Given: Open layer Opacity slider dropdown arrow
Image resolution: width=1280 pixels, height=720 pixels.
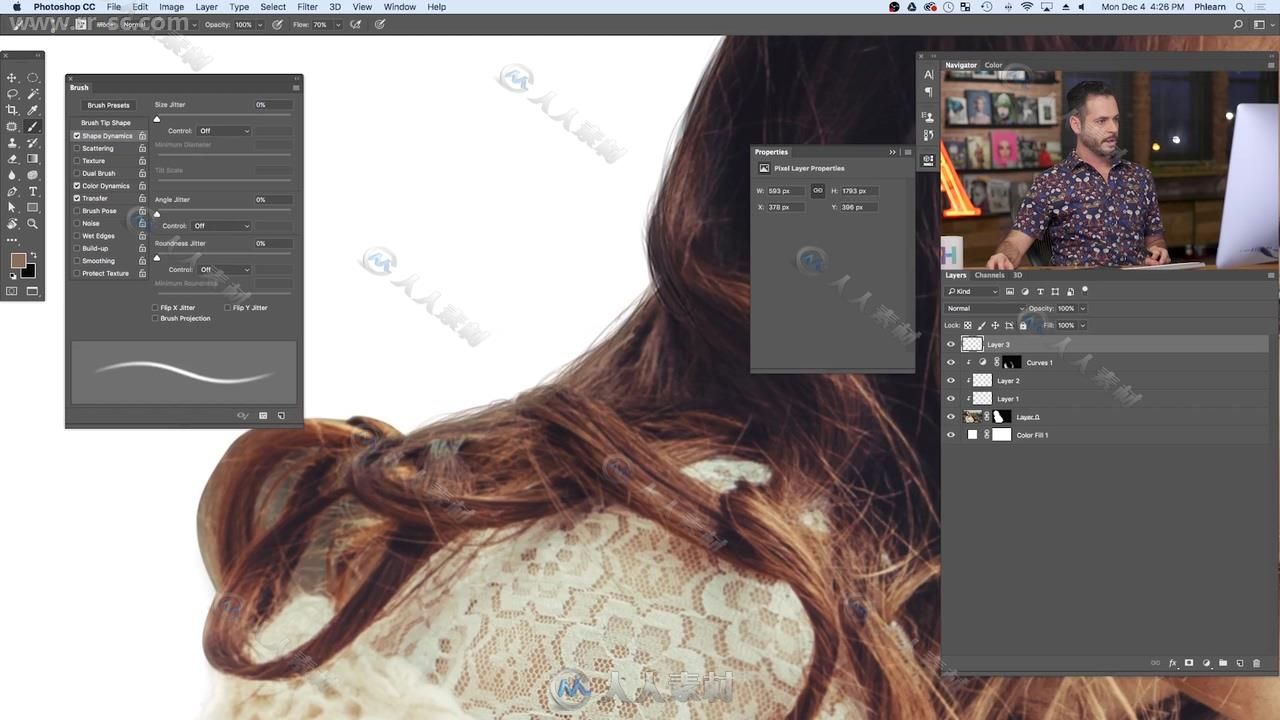Looking at the screenshot, I should point(1082,308).
